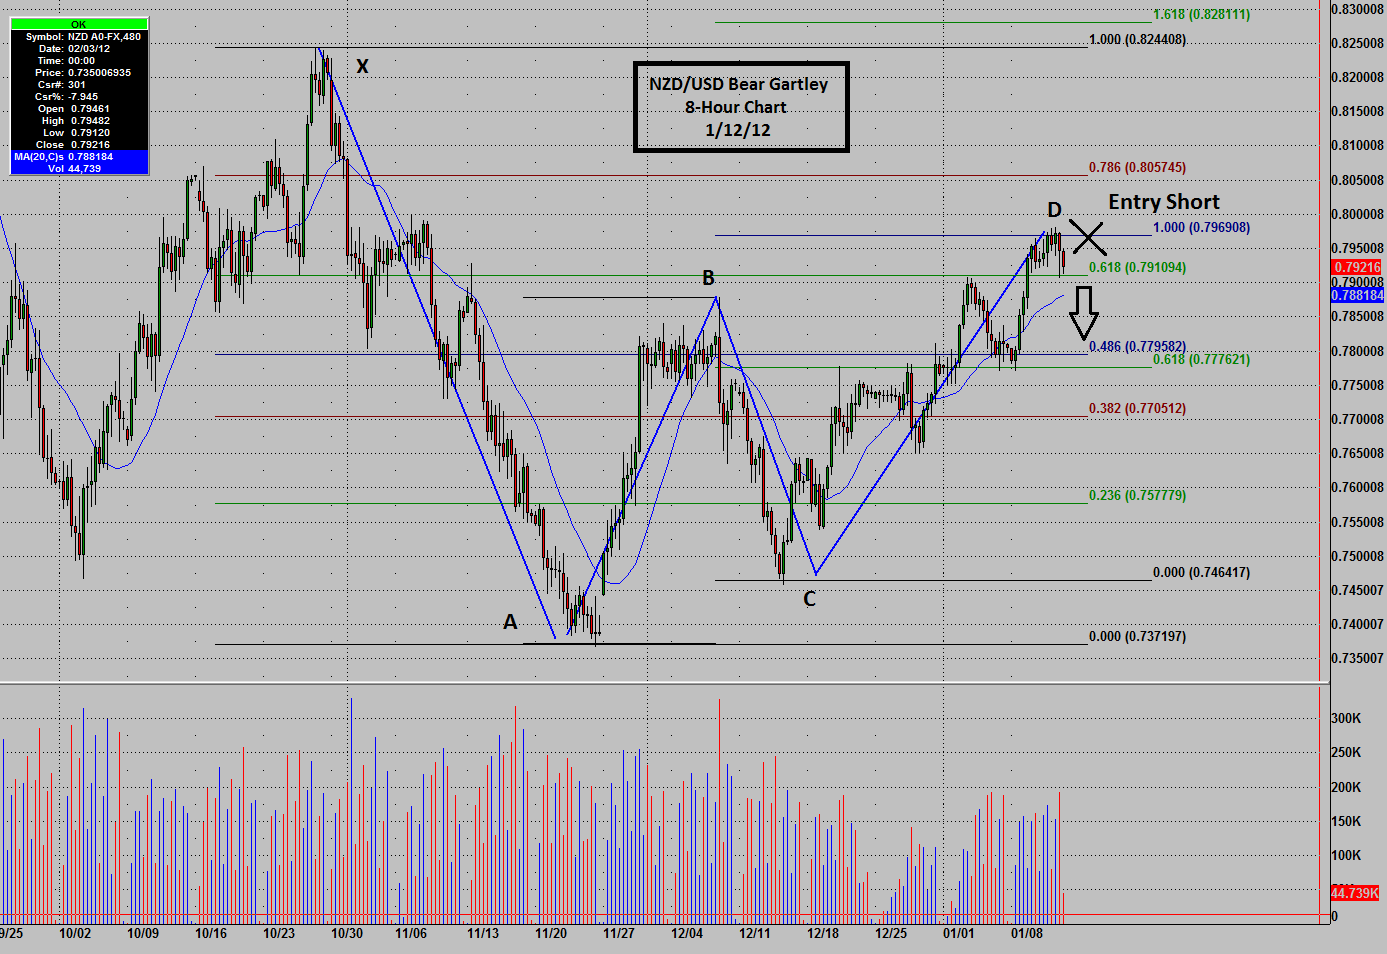This screenshot has height=954, width=1387.
Task: Click the 0.786 (0.805745) retracement label
Action: point(1136,167)
